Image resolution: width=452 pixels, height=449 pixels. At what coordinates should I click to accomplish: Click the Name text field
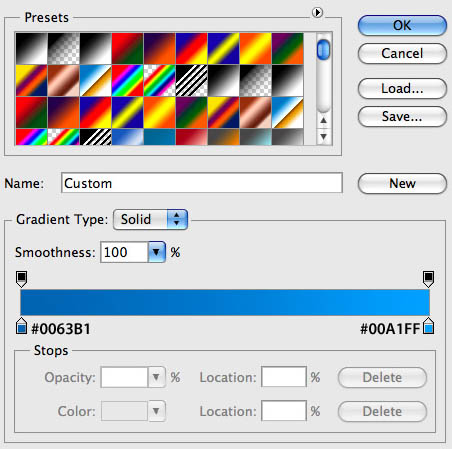[202, 183]
